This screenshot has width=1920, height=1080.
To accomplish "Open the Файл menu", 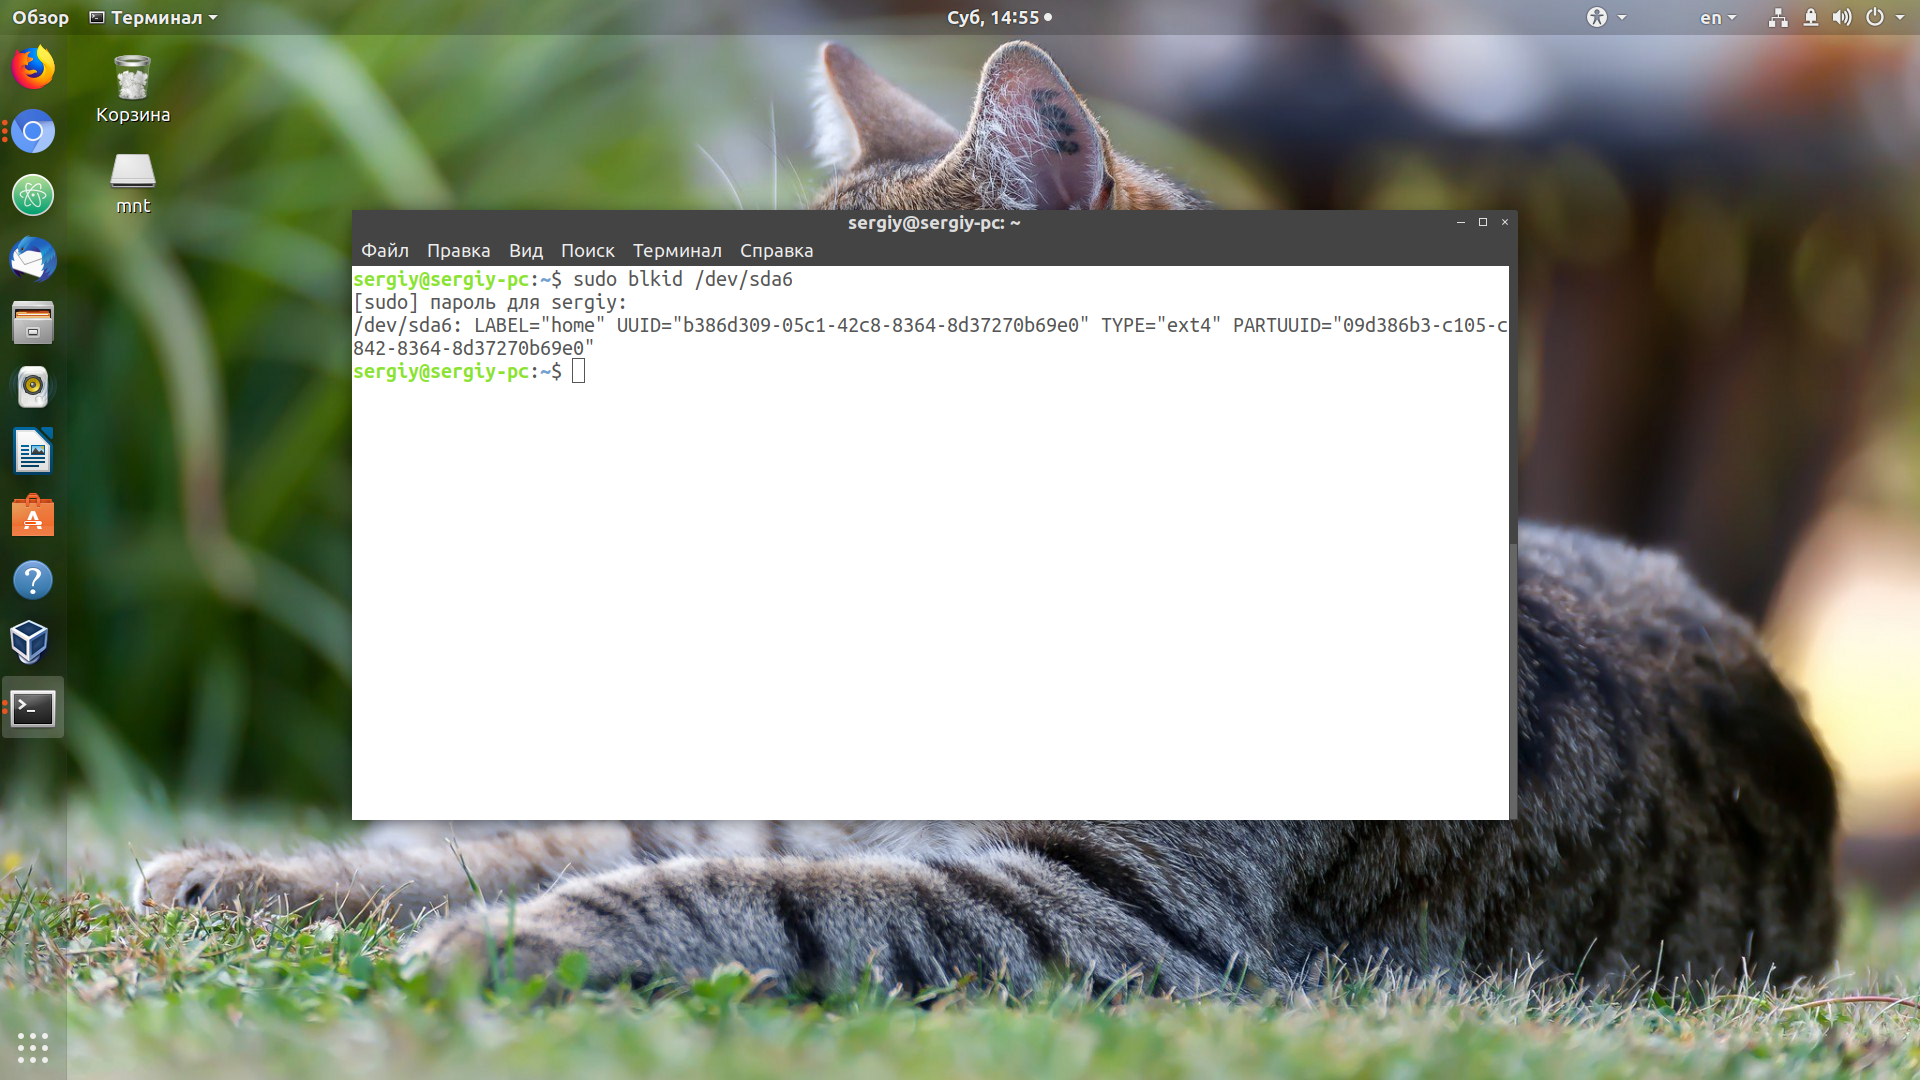I will tap(385, 251).
